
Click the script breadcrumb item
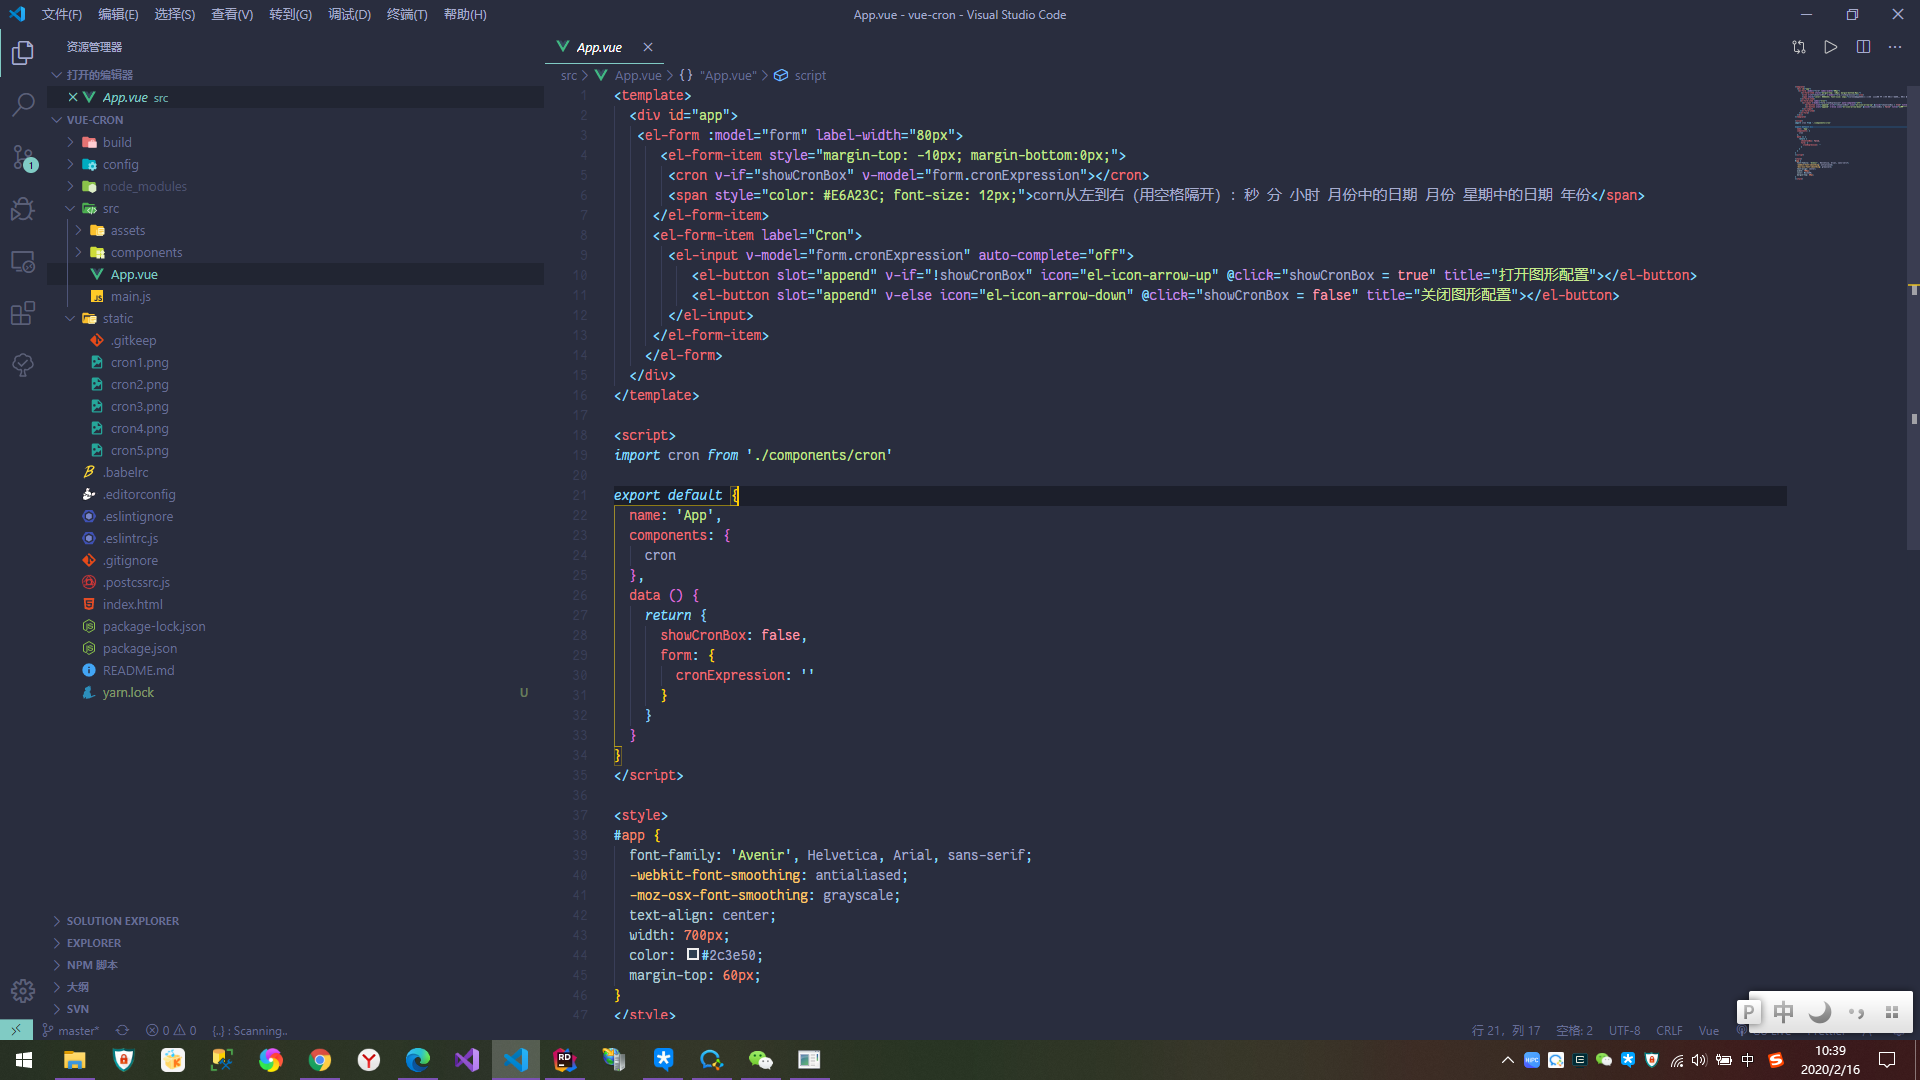(x=809, y=75)
